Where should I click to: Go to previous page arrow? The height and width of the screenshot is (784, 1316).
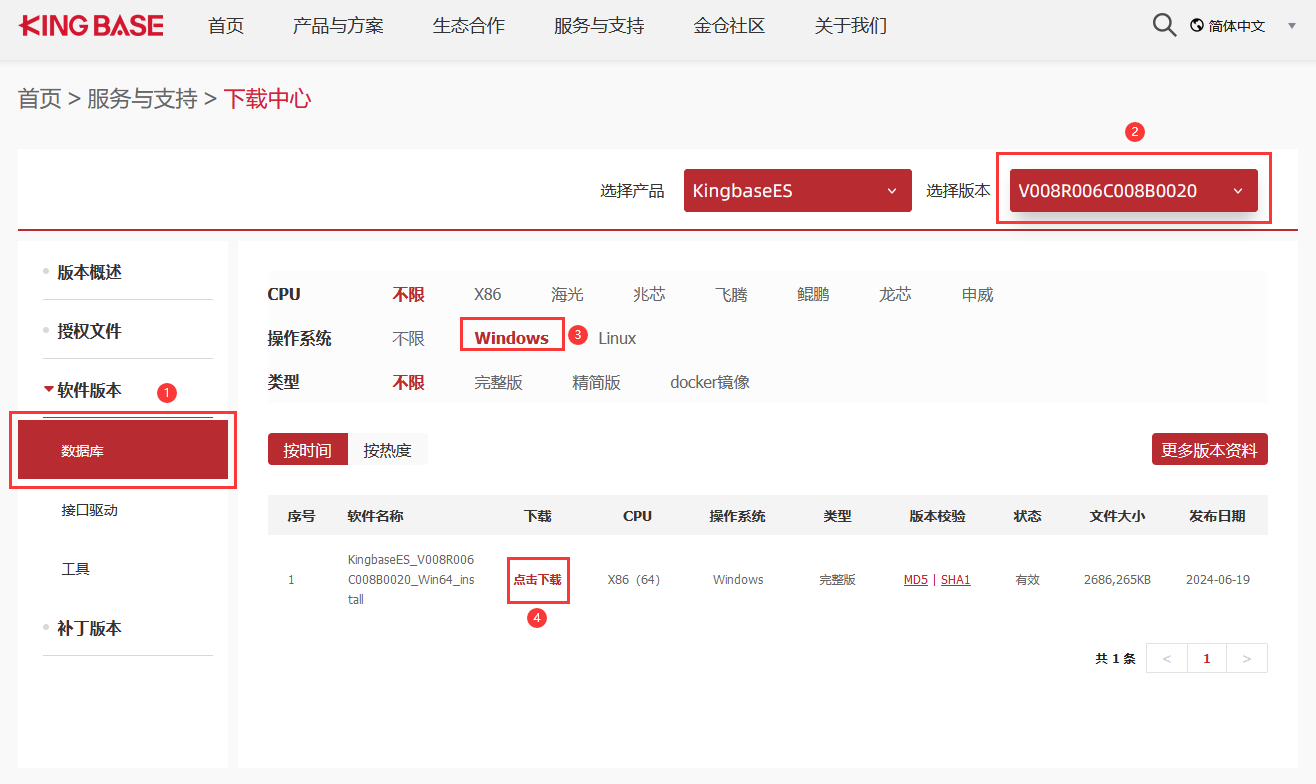[1166, 658]
